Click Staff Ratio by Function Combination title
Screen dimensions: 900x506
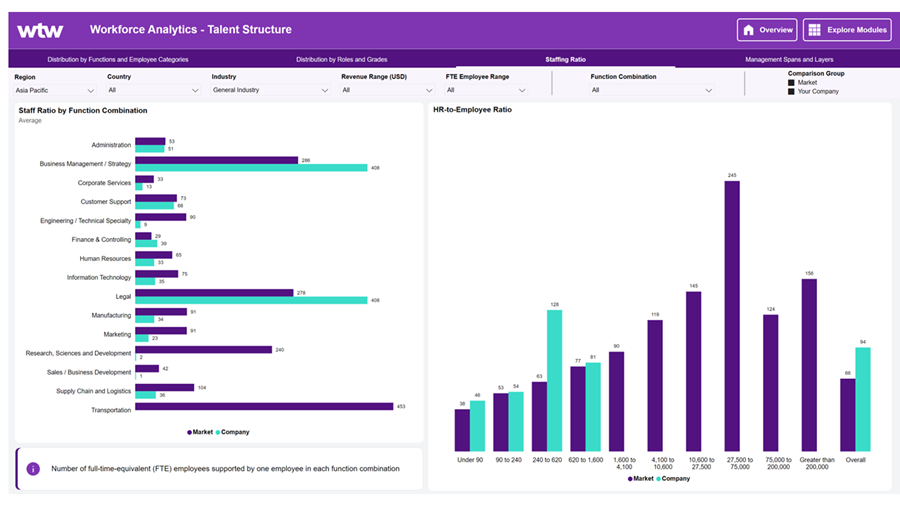point(83,111)
